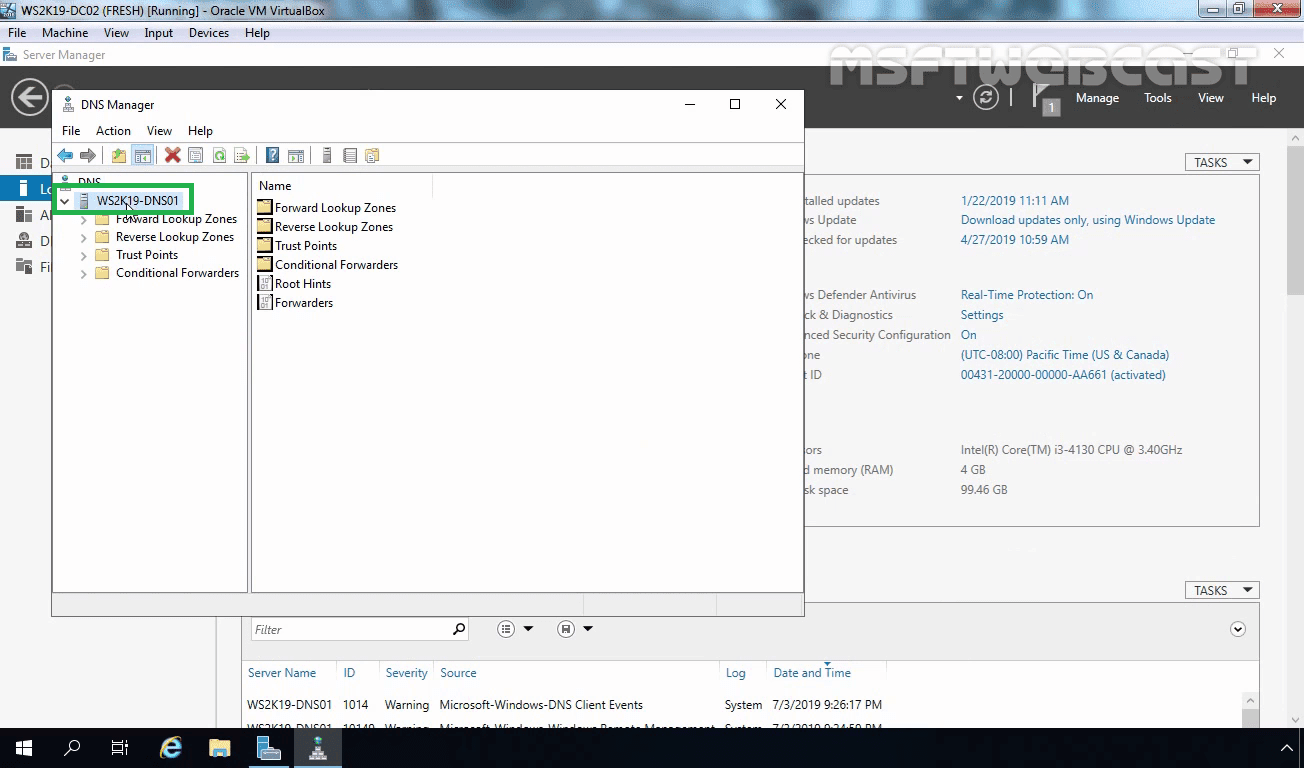This screenshot has width=1304, height=768.
Task: Select Trust Points tree node
Action: click(147, 255)
